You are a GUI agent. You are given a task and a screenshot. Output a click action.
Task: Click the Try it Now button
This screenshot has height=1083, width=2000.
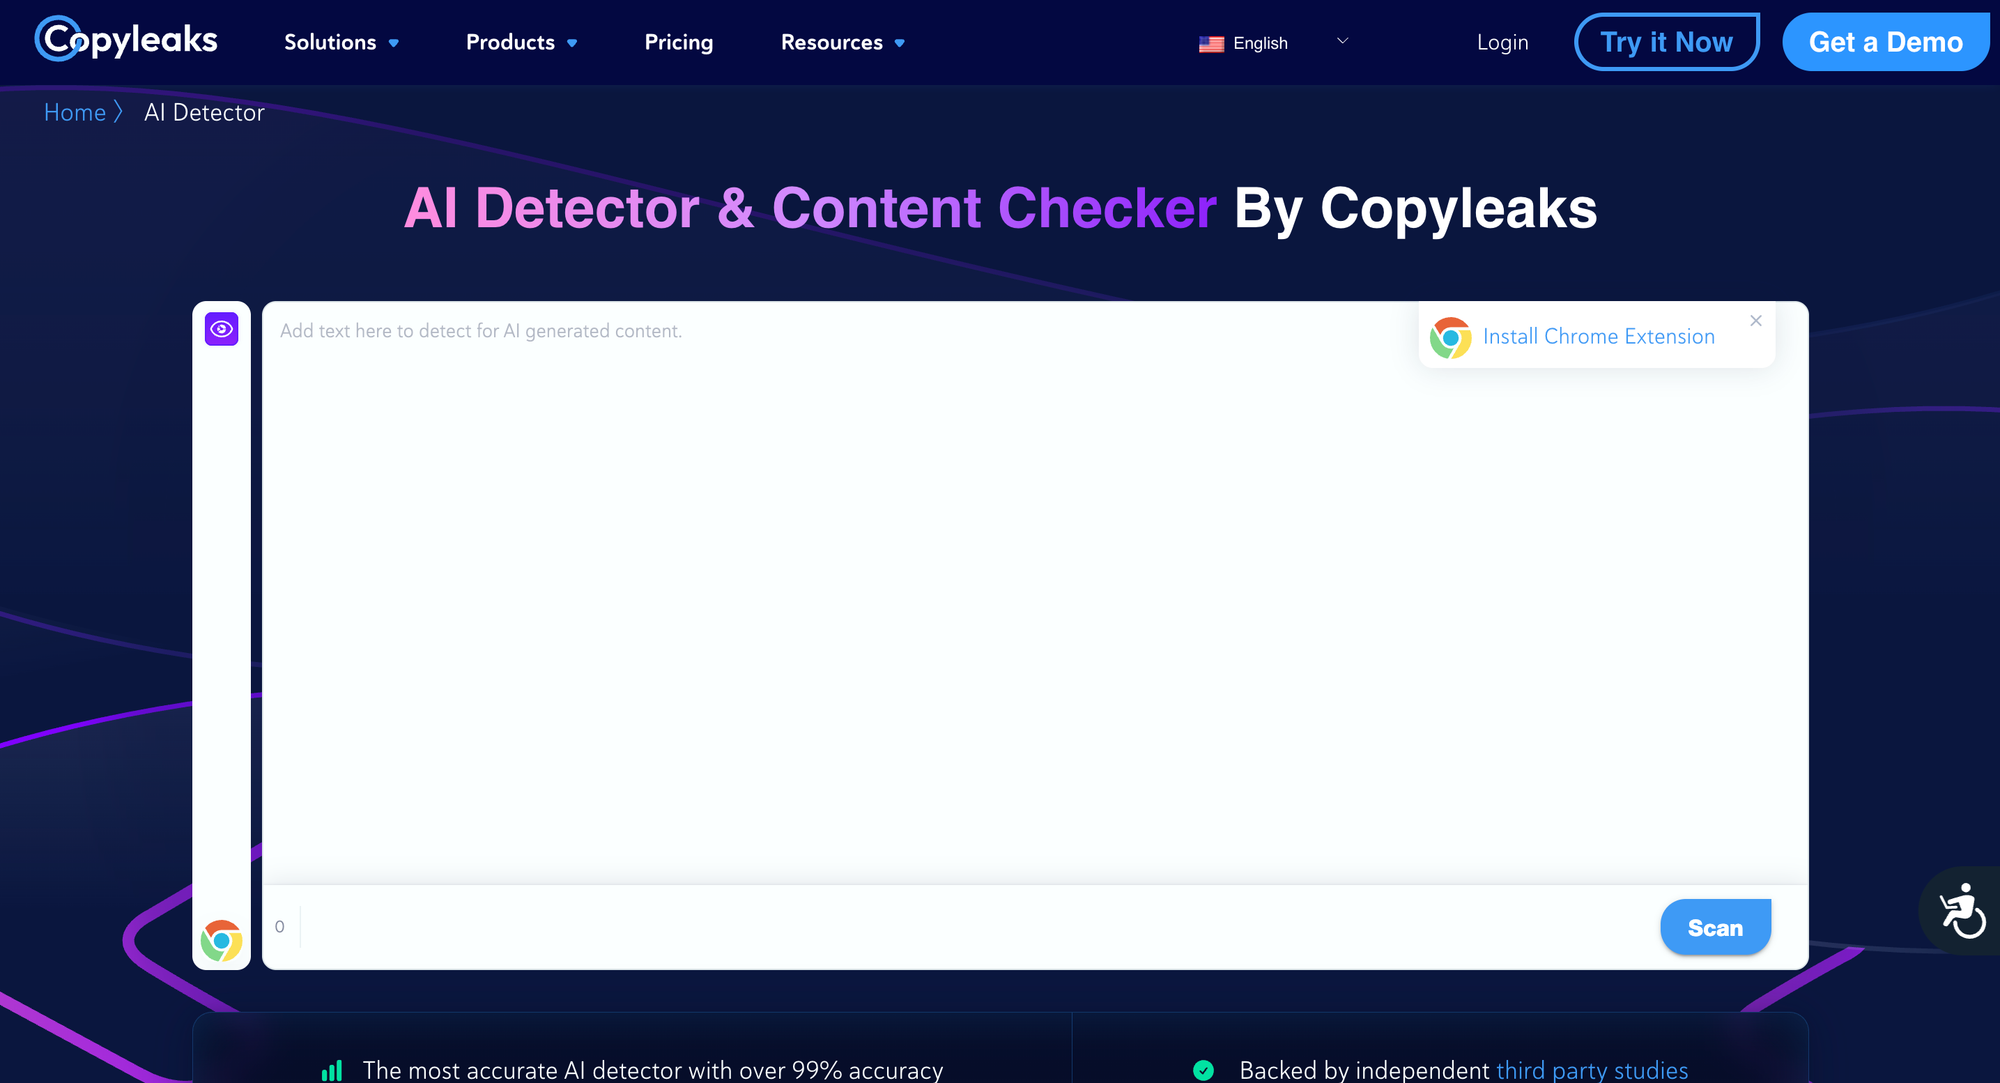pos(1667,42)
